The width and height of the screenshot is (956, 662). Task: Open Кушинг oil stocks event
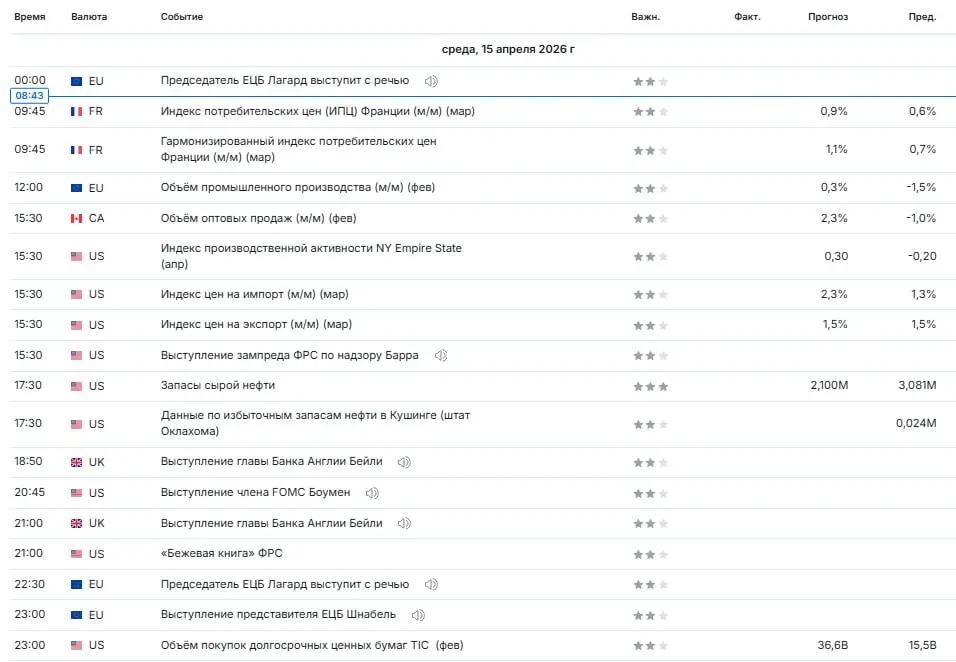[315, 423]
